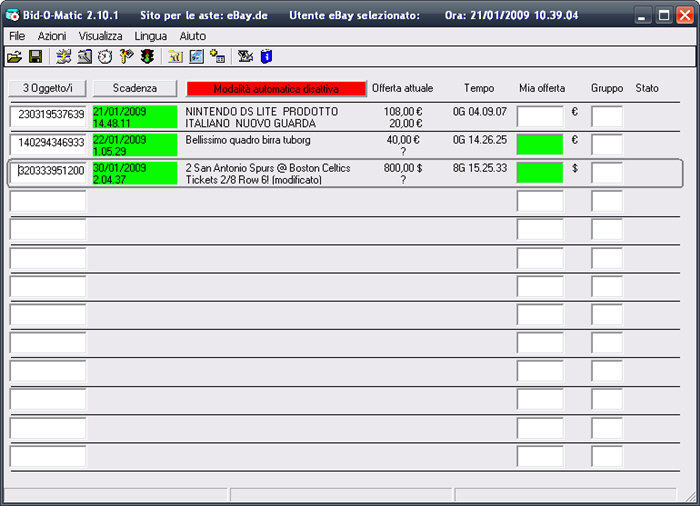This screenshot has height=506, width=700.
Task: Focus item number field 230319537639
Action: click(48, 117)
